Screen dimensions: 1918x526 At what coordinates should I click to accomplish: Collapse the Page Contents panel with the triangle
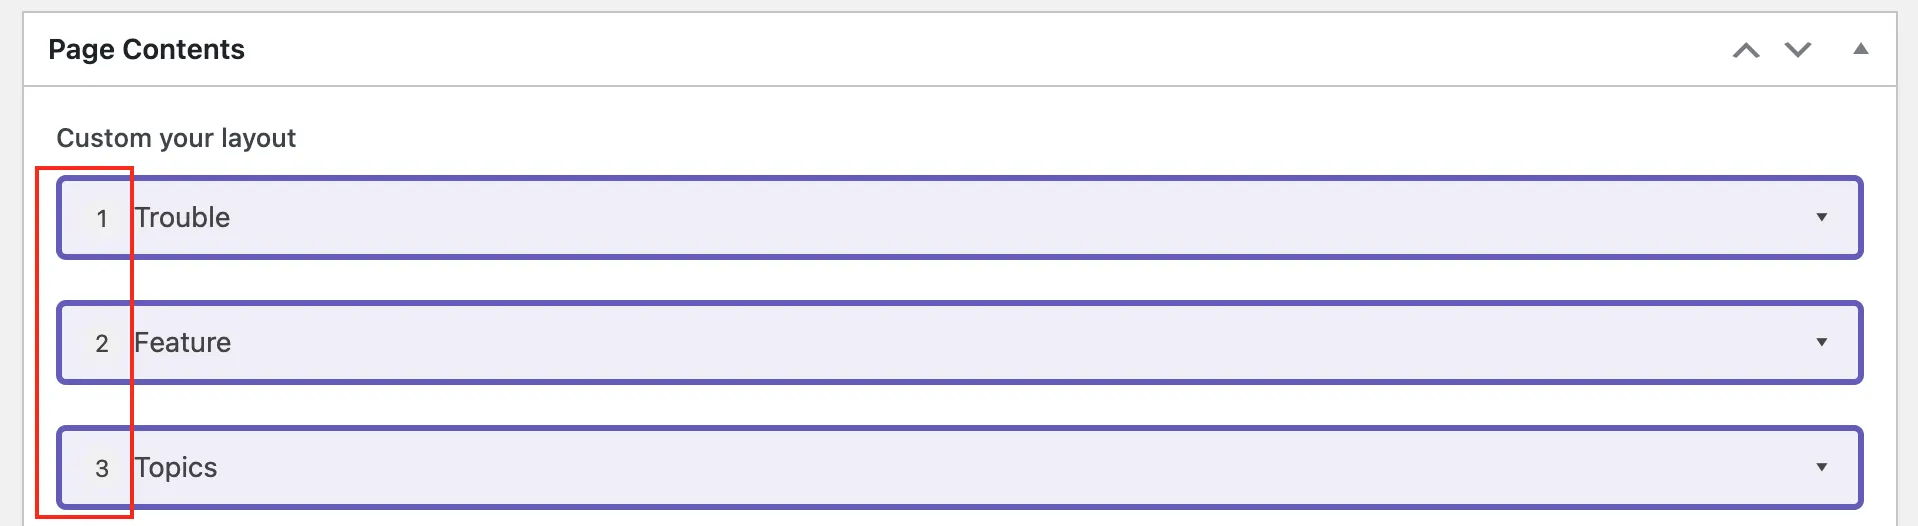point(1860,49)
